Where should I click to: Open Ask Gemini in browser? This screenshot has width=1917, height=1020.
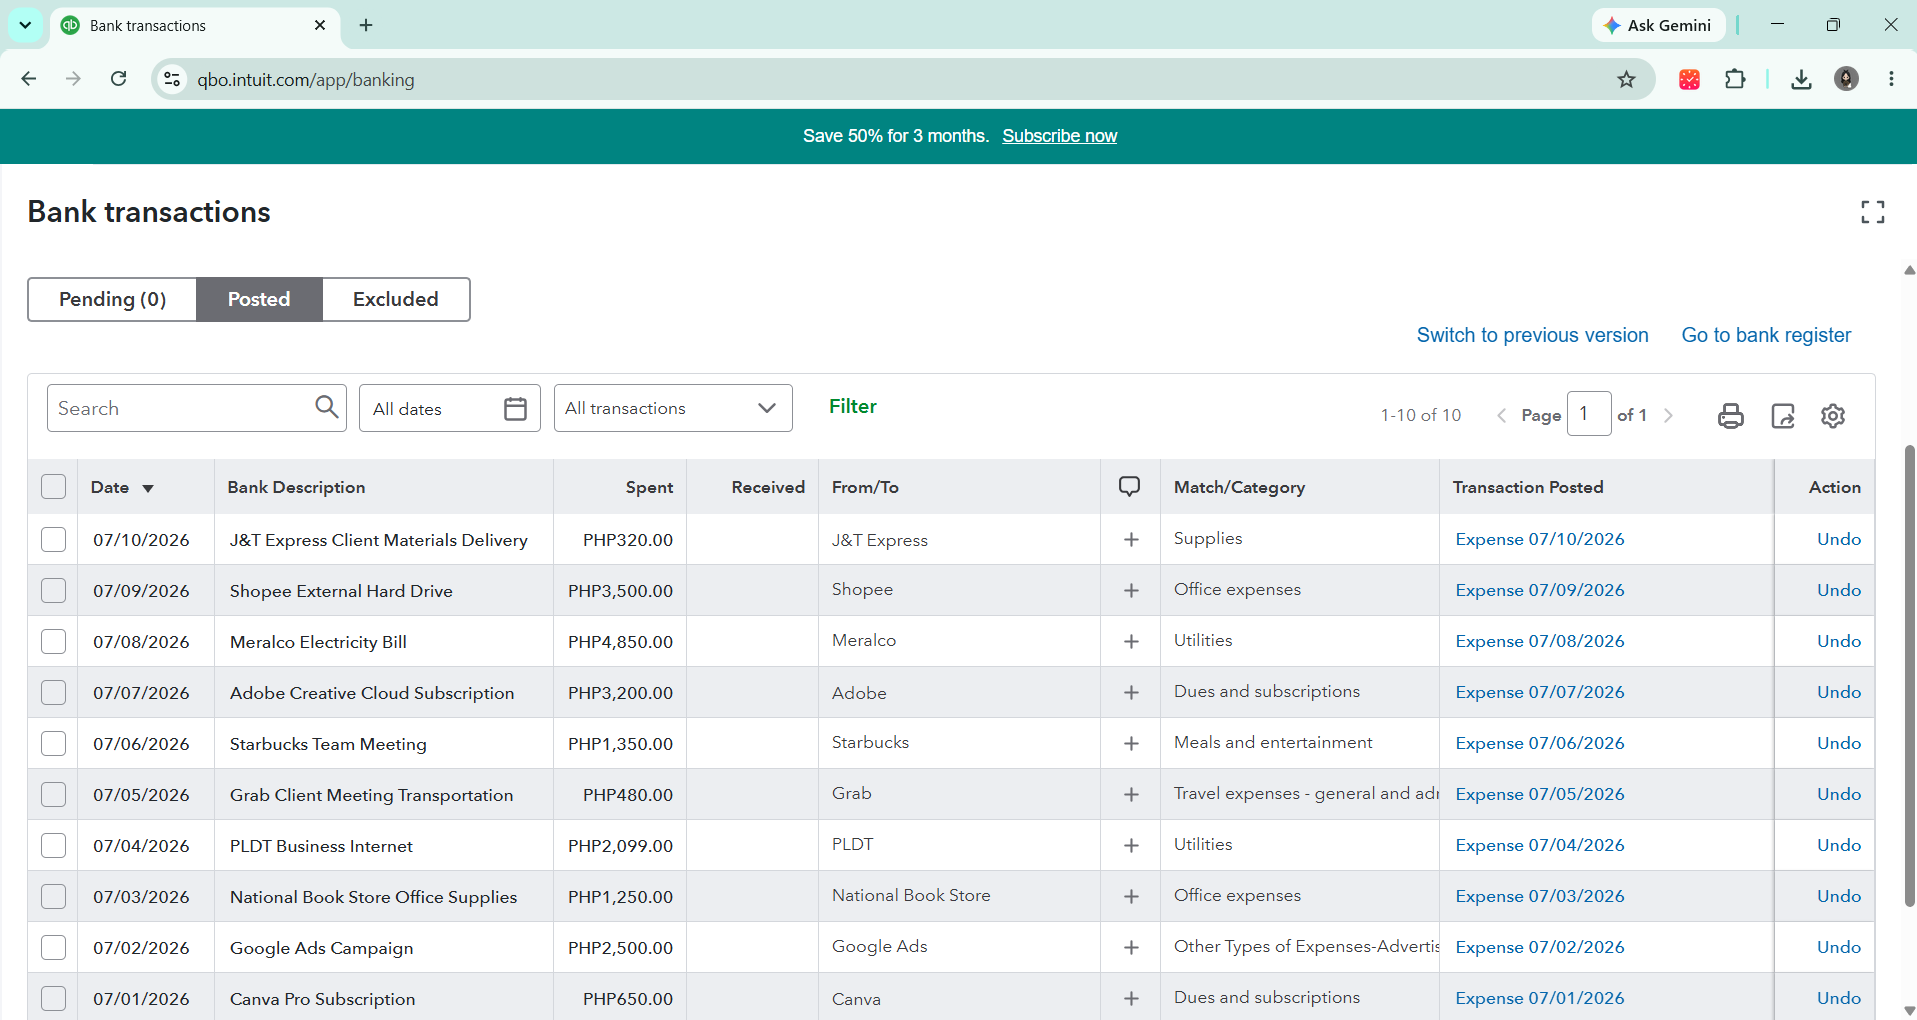pyautogui.click(x=1658, y=25)
